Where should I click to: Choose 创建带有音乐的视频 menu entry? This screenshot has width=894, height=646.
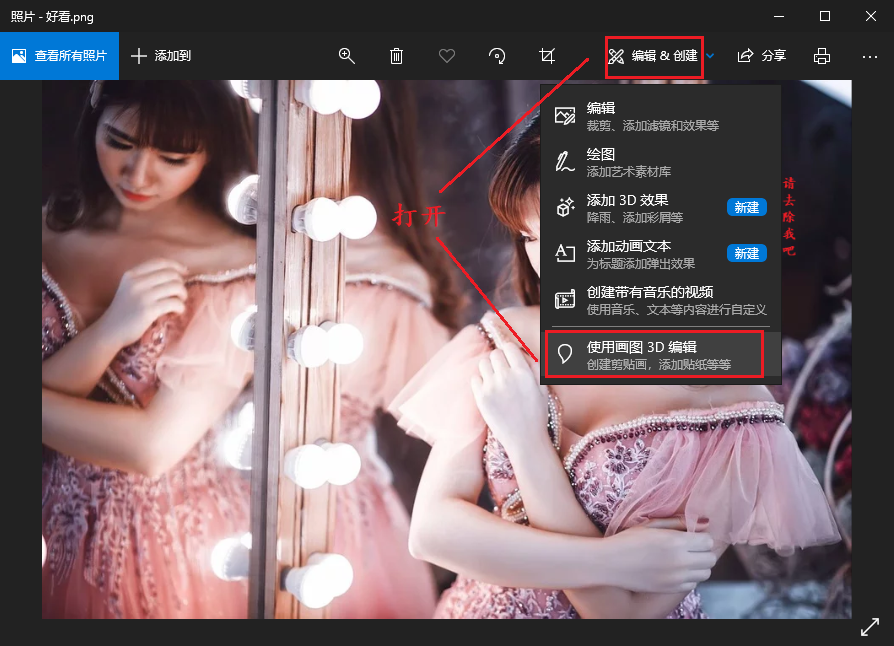[660, 300]
